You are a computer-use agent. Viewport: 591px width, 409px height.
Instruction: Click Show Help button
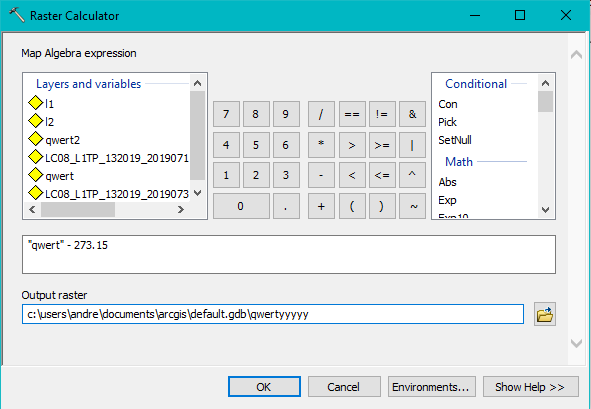(x=531, y=387)
